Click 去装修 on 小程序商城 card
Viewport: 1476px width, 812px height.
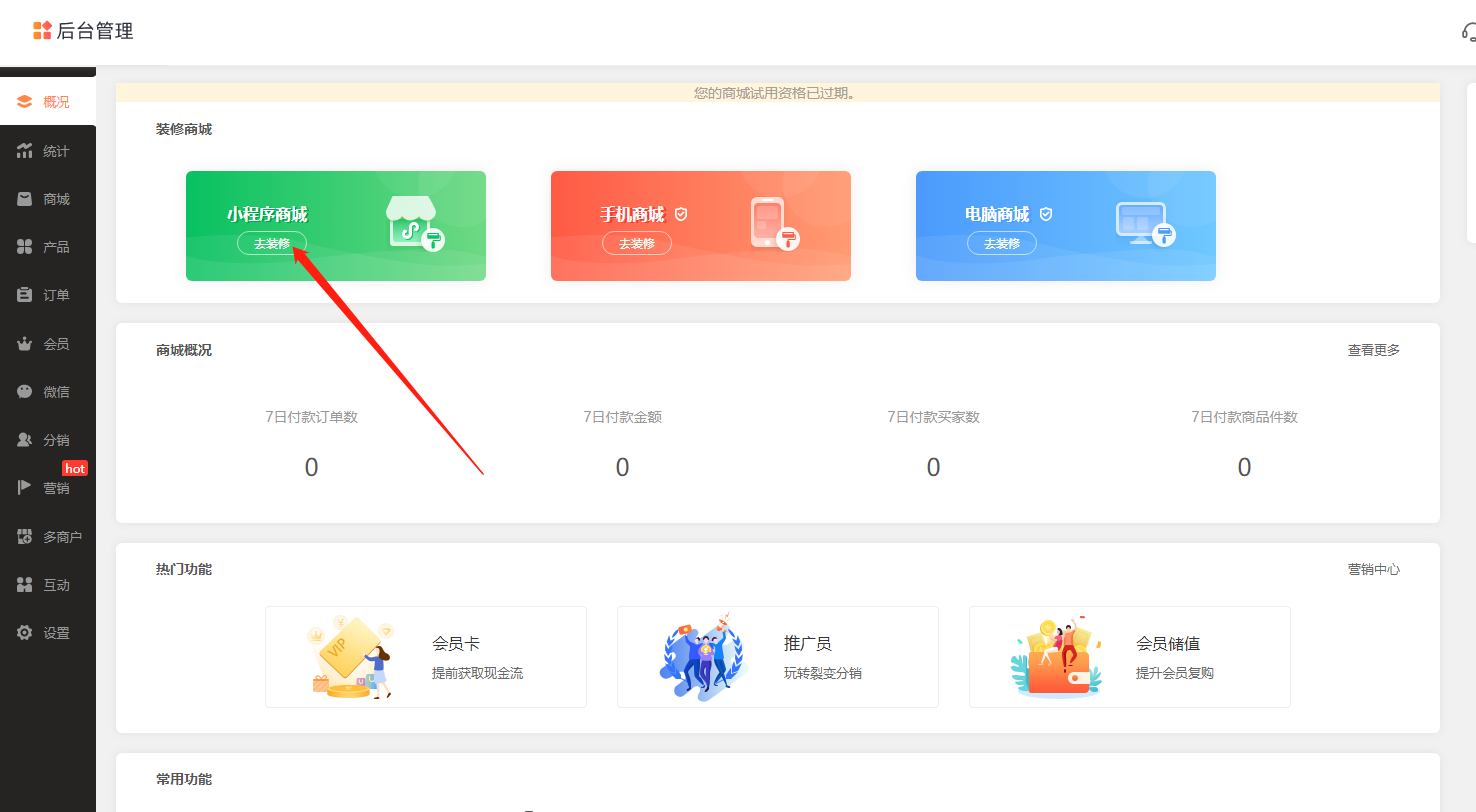click(x=272, y=242)
